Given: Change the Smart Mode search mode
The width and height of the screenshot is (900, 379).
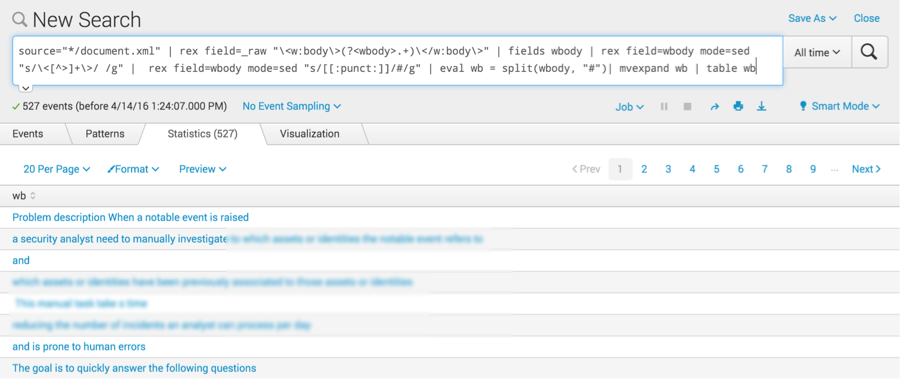Looking at the screenshot, I should [839, 106].
